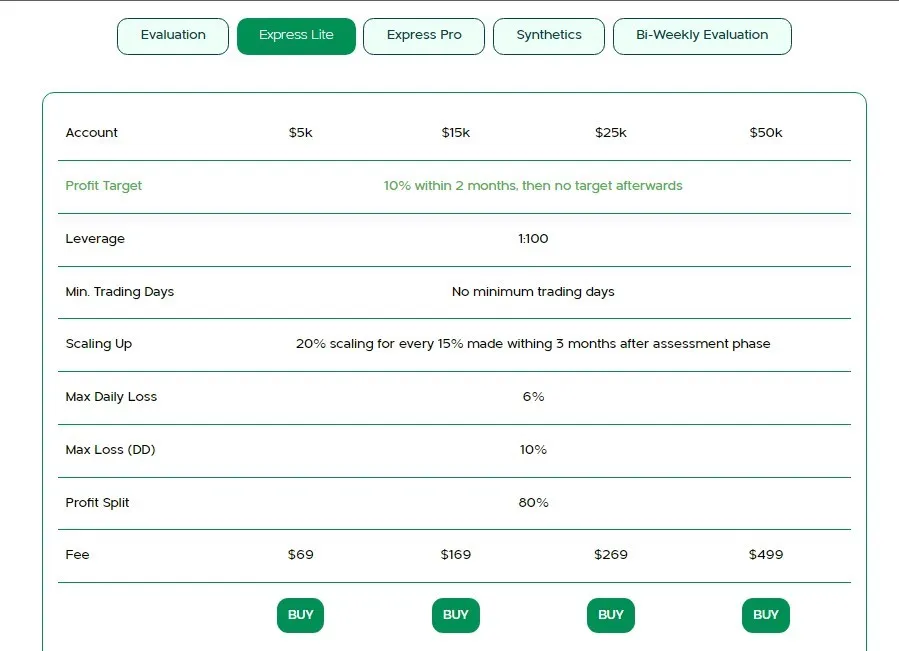Click the $25k column label

click(610, 132)
